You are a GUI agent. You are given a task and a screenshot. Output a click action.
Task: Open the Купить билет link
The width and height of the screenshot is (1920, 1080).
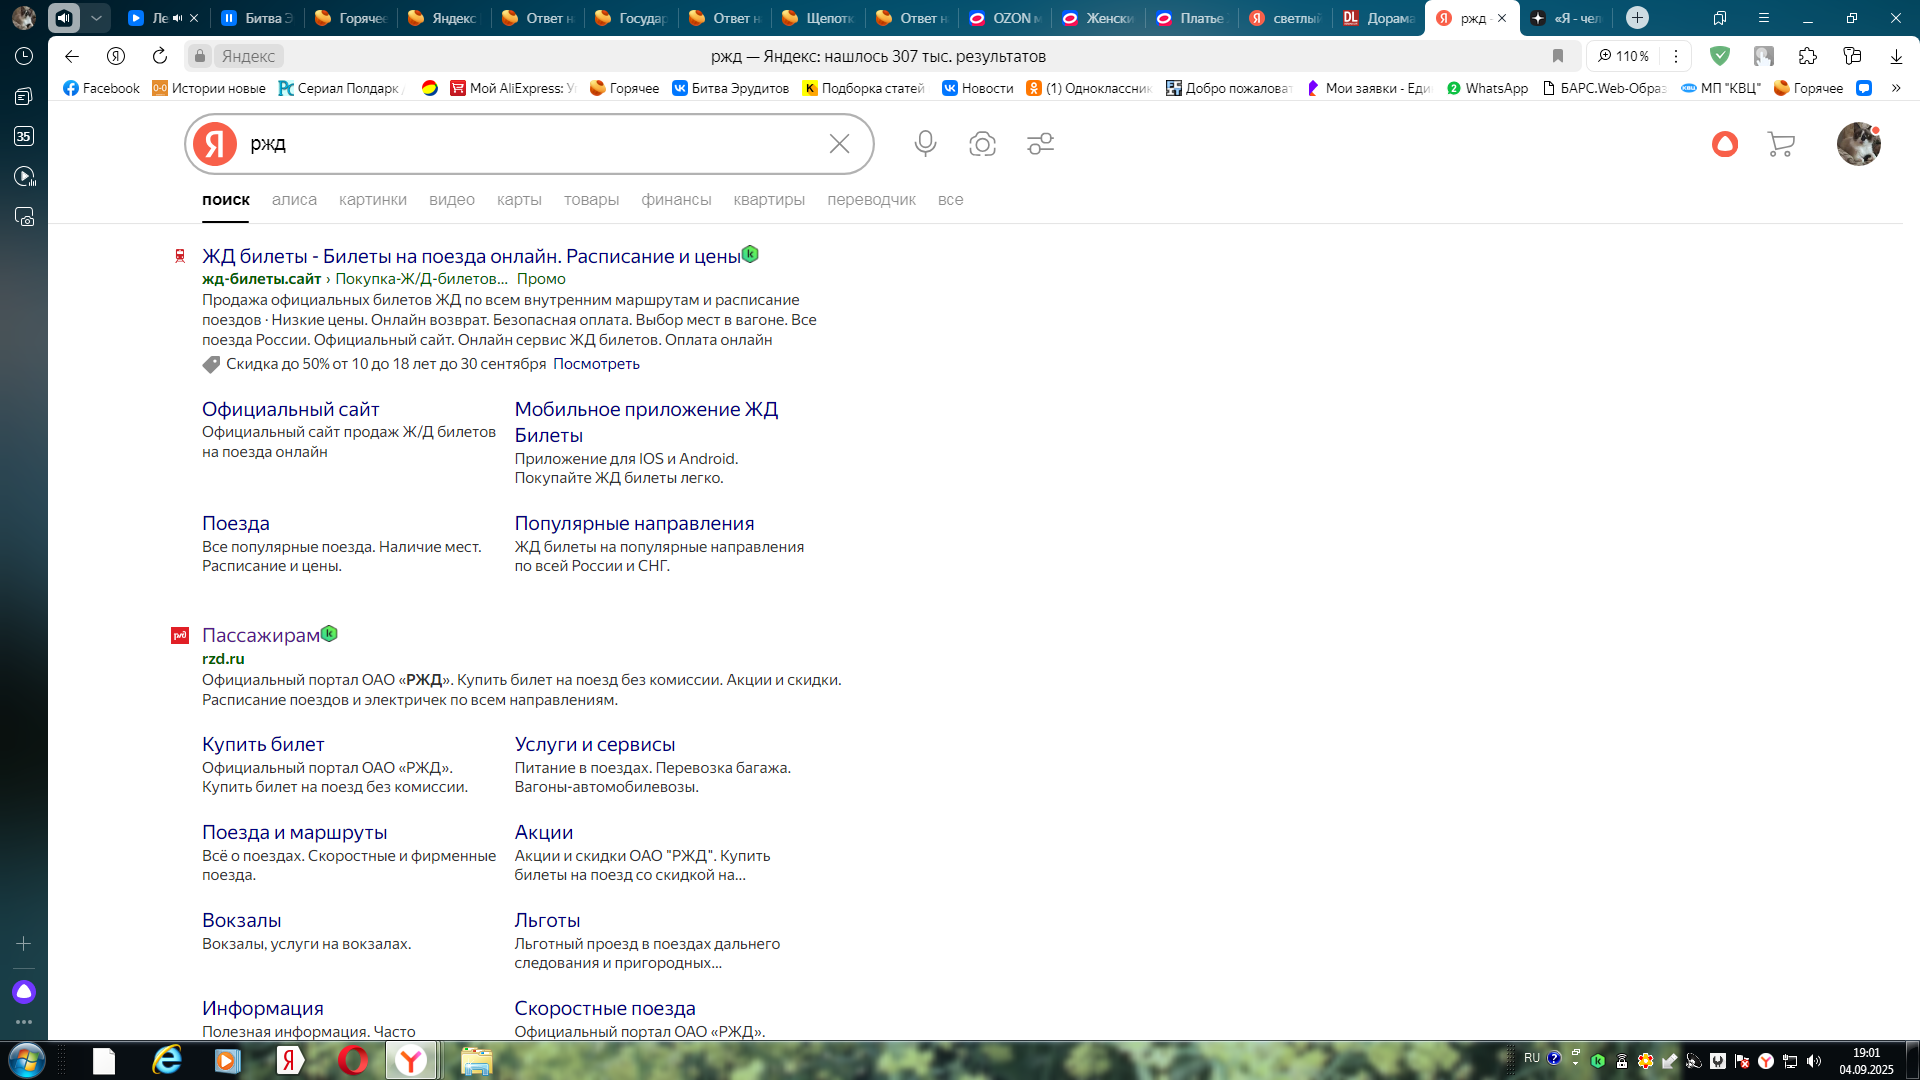263,744
